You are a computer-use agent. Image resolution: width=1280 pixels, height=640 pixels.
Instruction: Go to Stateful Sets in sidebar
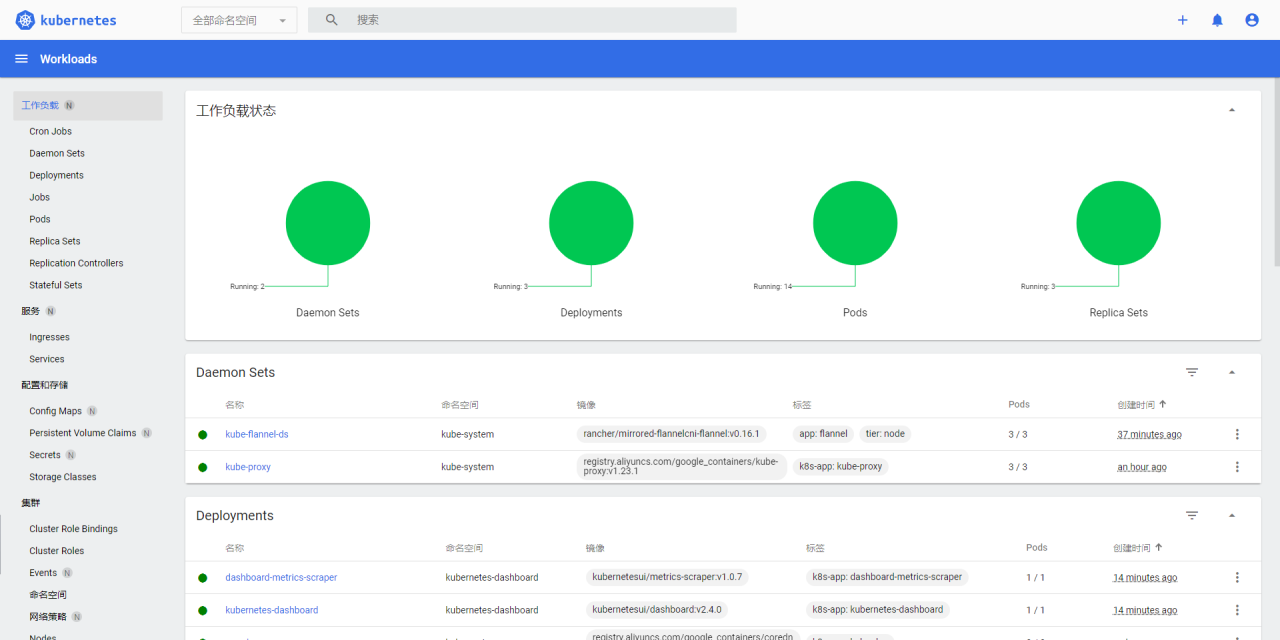click(56, 285)
